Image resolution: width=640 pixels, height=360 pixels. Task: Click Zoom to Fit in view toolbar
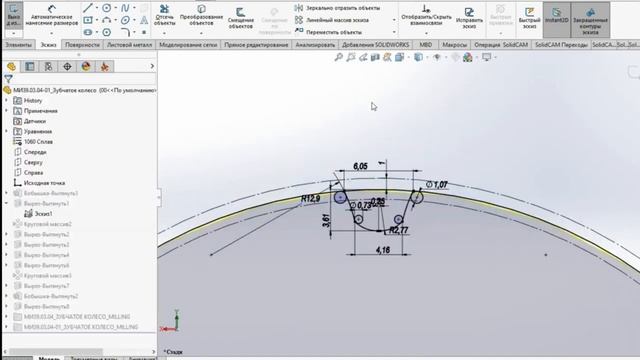click(x=338, y=58)
